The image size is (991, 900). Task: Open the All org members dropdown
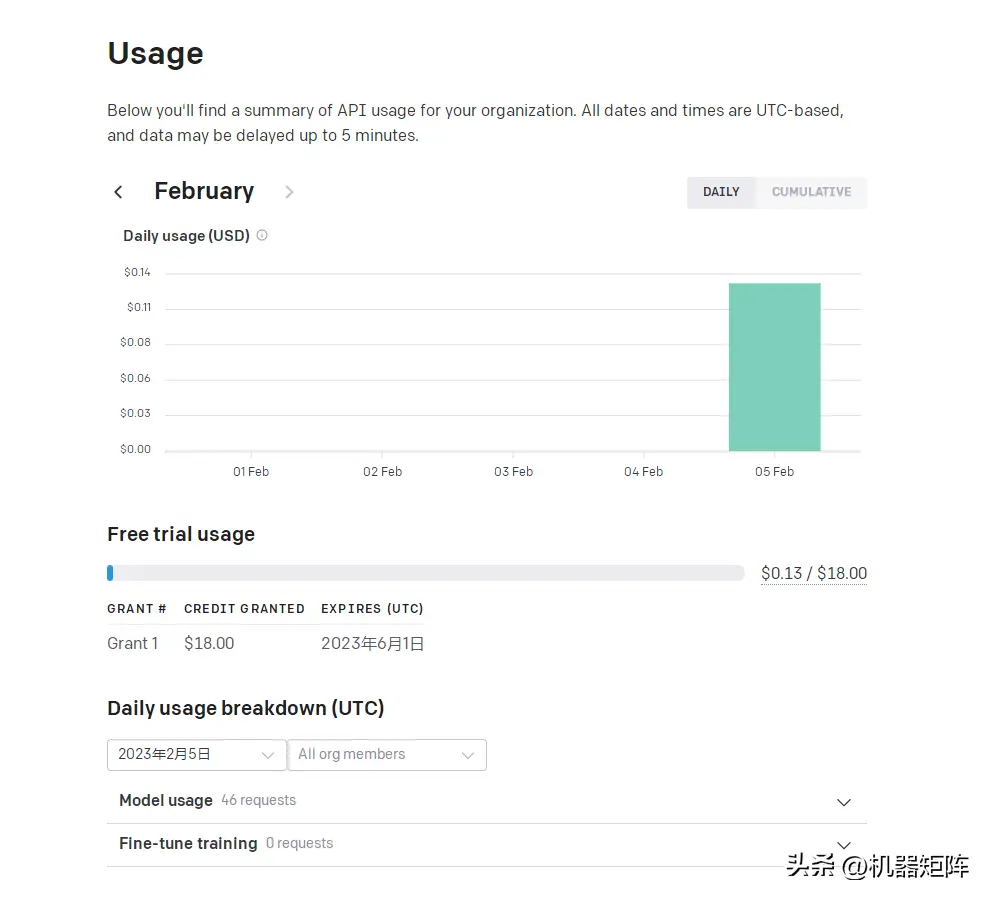coord(386,755)
